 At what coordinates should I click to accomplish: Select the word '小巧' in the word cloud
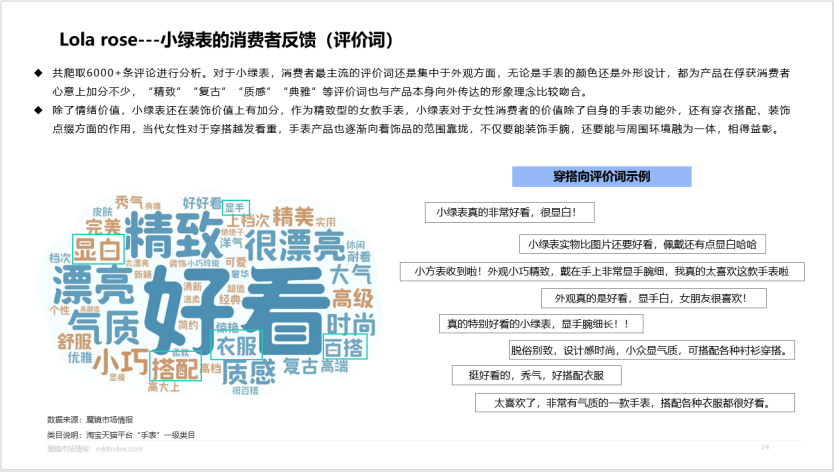pos(121,362)
